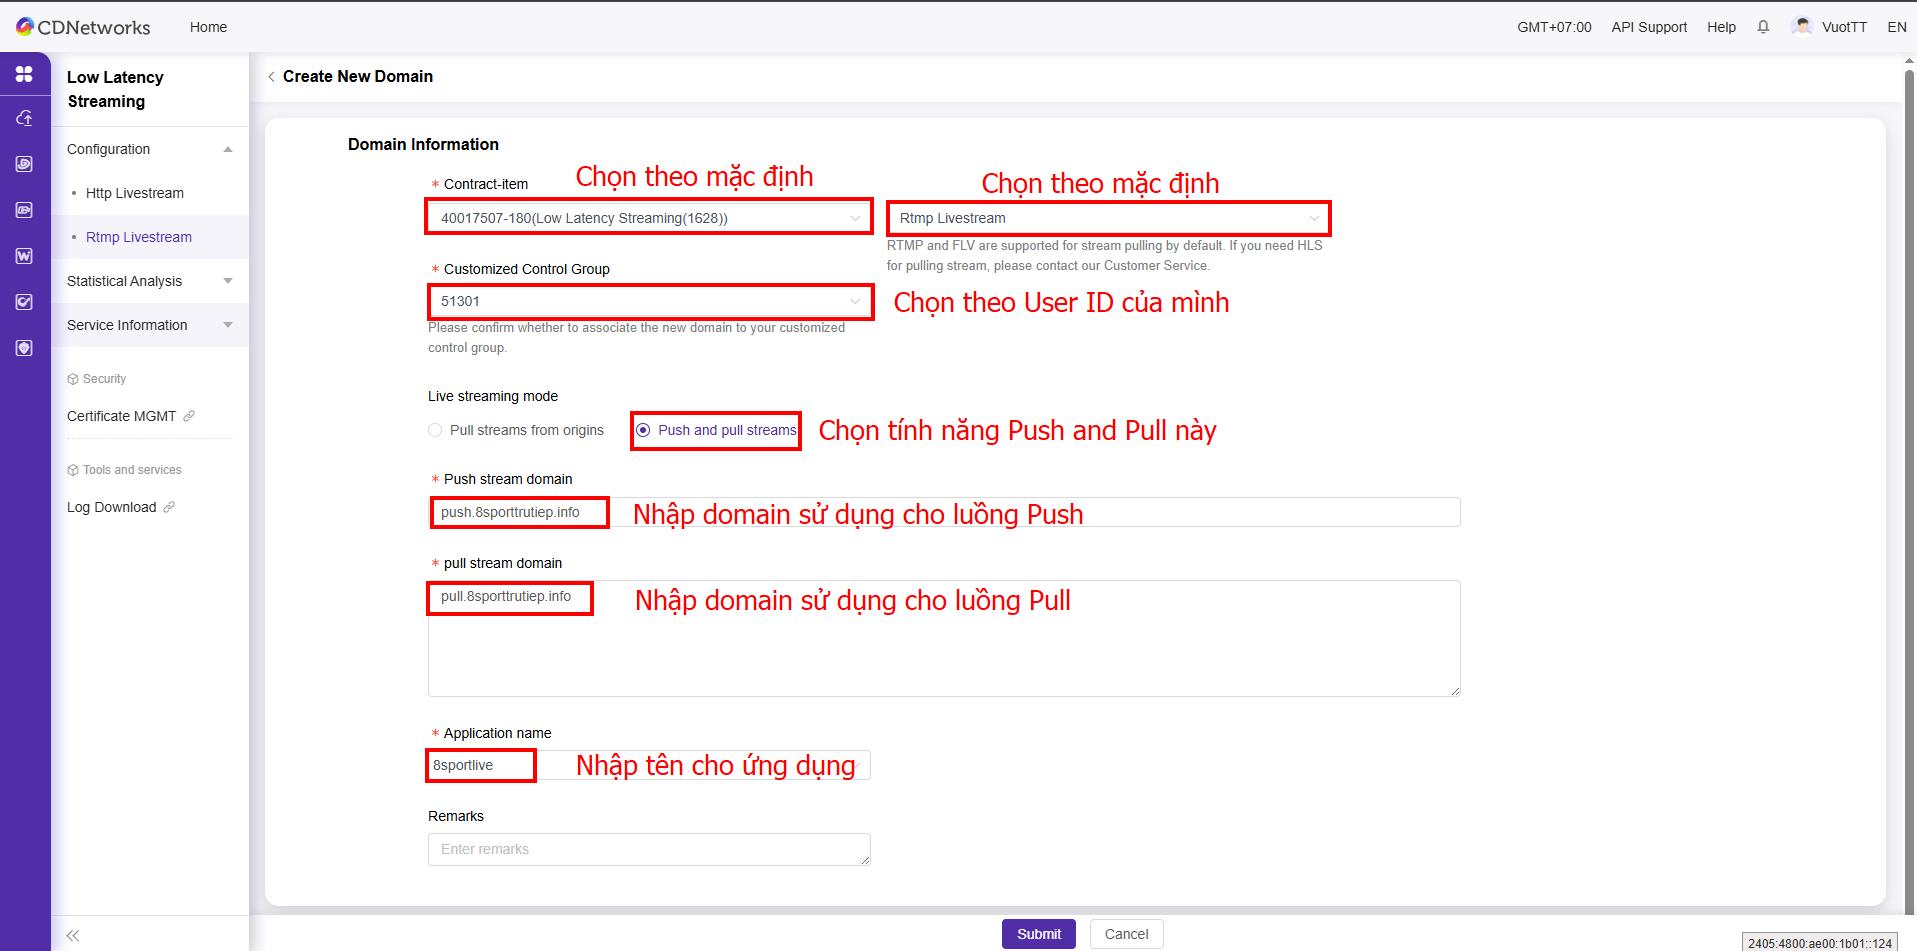Click the Cancel button
This screenshot has height=951, width=1917.
coord(1126,934)
